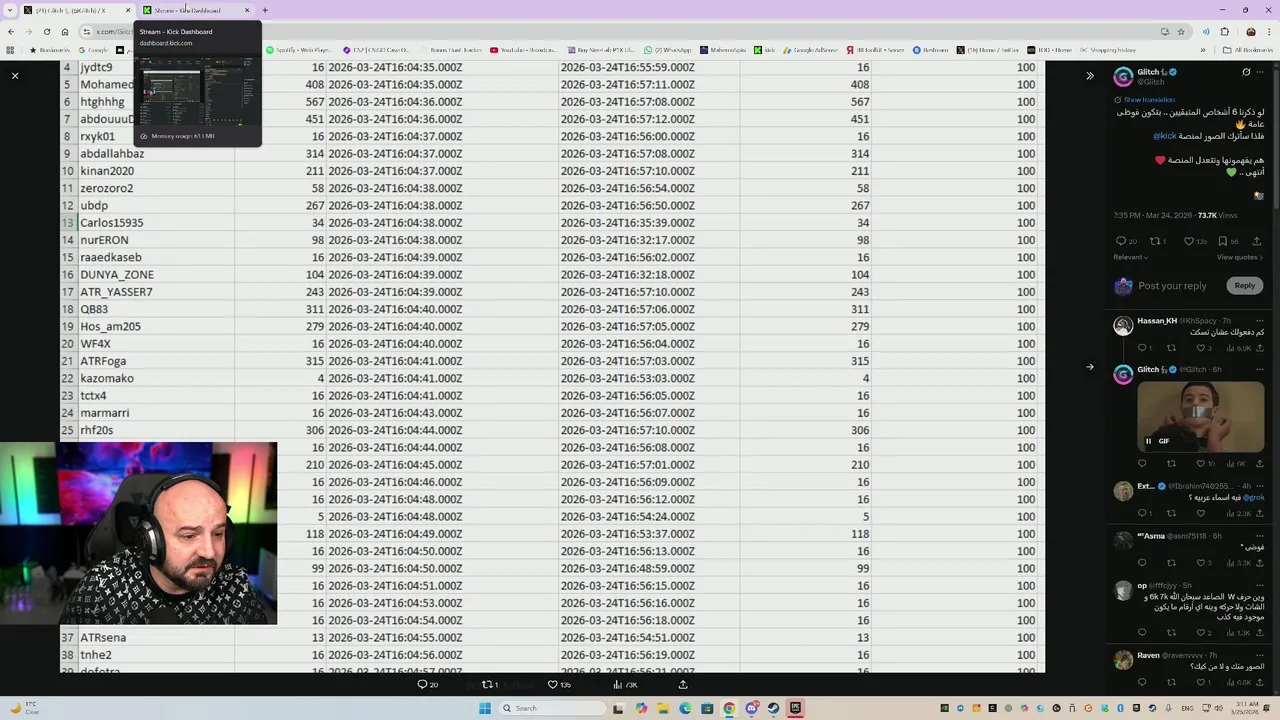
Task: Open View quotes link
Action: pyautogui.click(x=1239, y=257)
